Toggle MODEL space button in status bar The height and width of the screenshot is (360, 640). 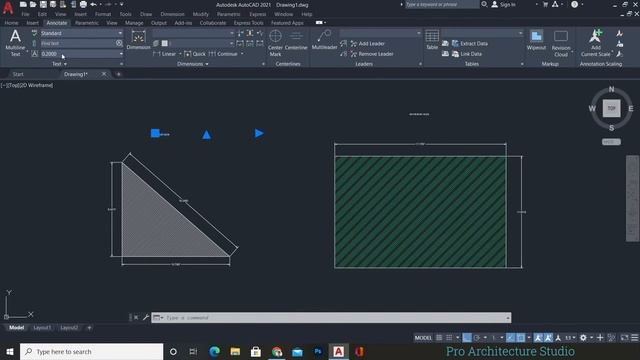coord(423,338)
